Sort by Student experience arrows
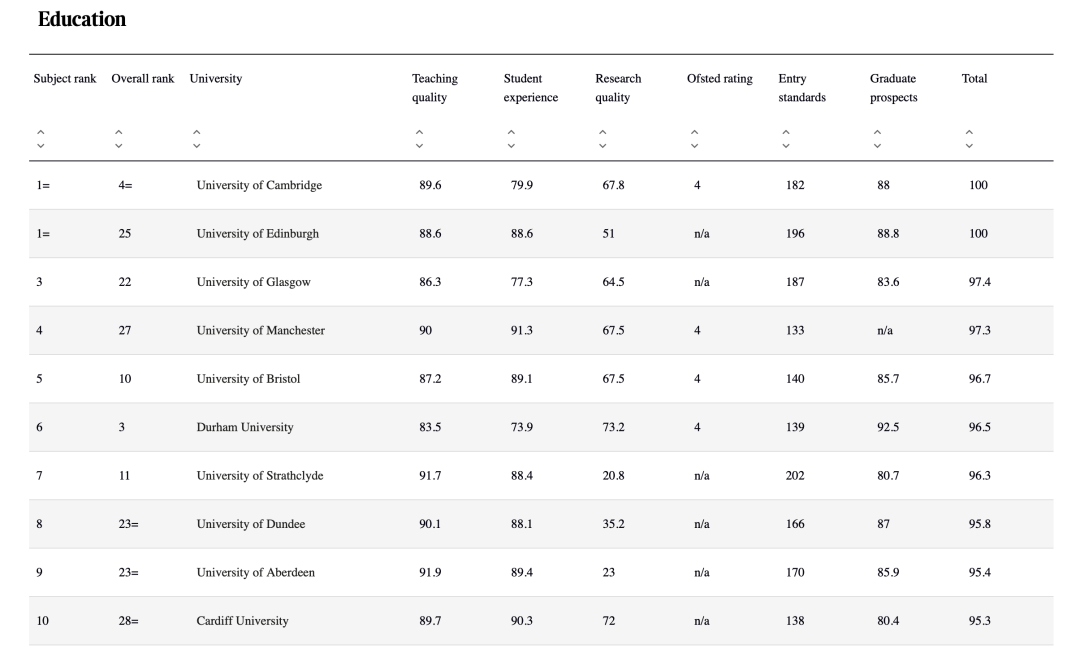Viewport: 1080px width, 649px height. tap(511, 139)
